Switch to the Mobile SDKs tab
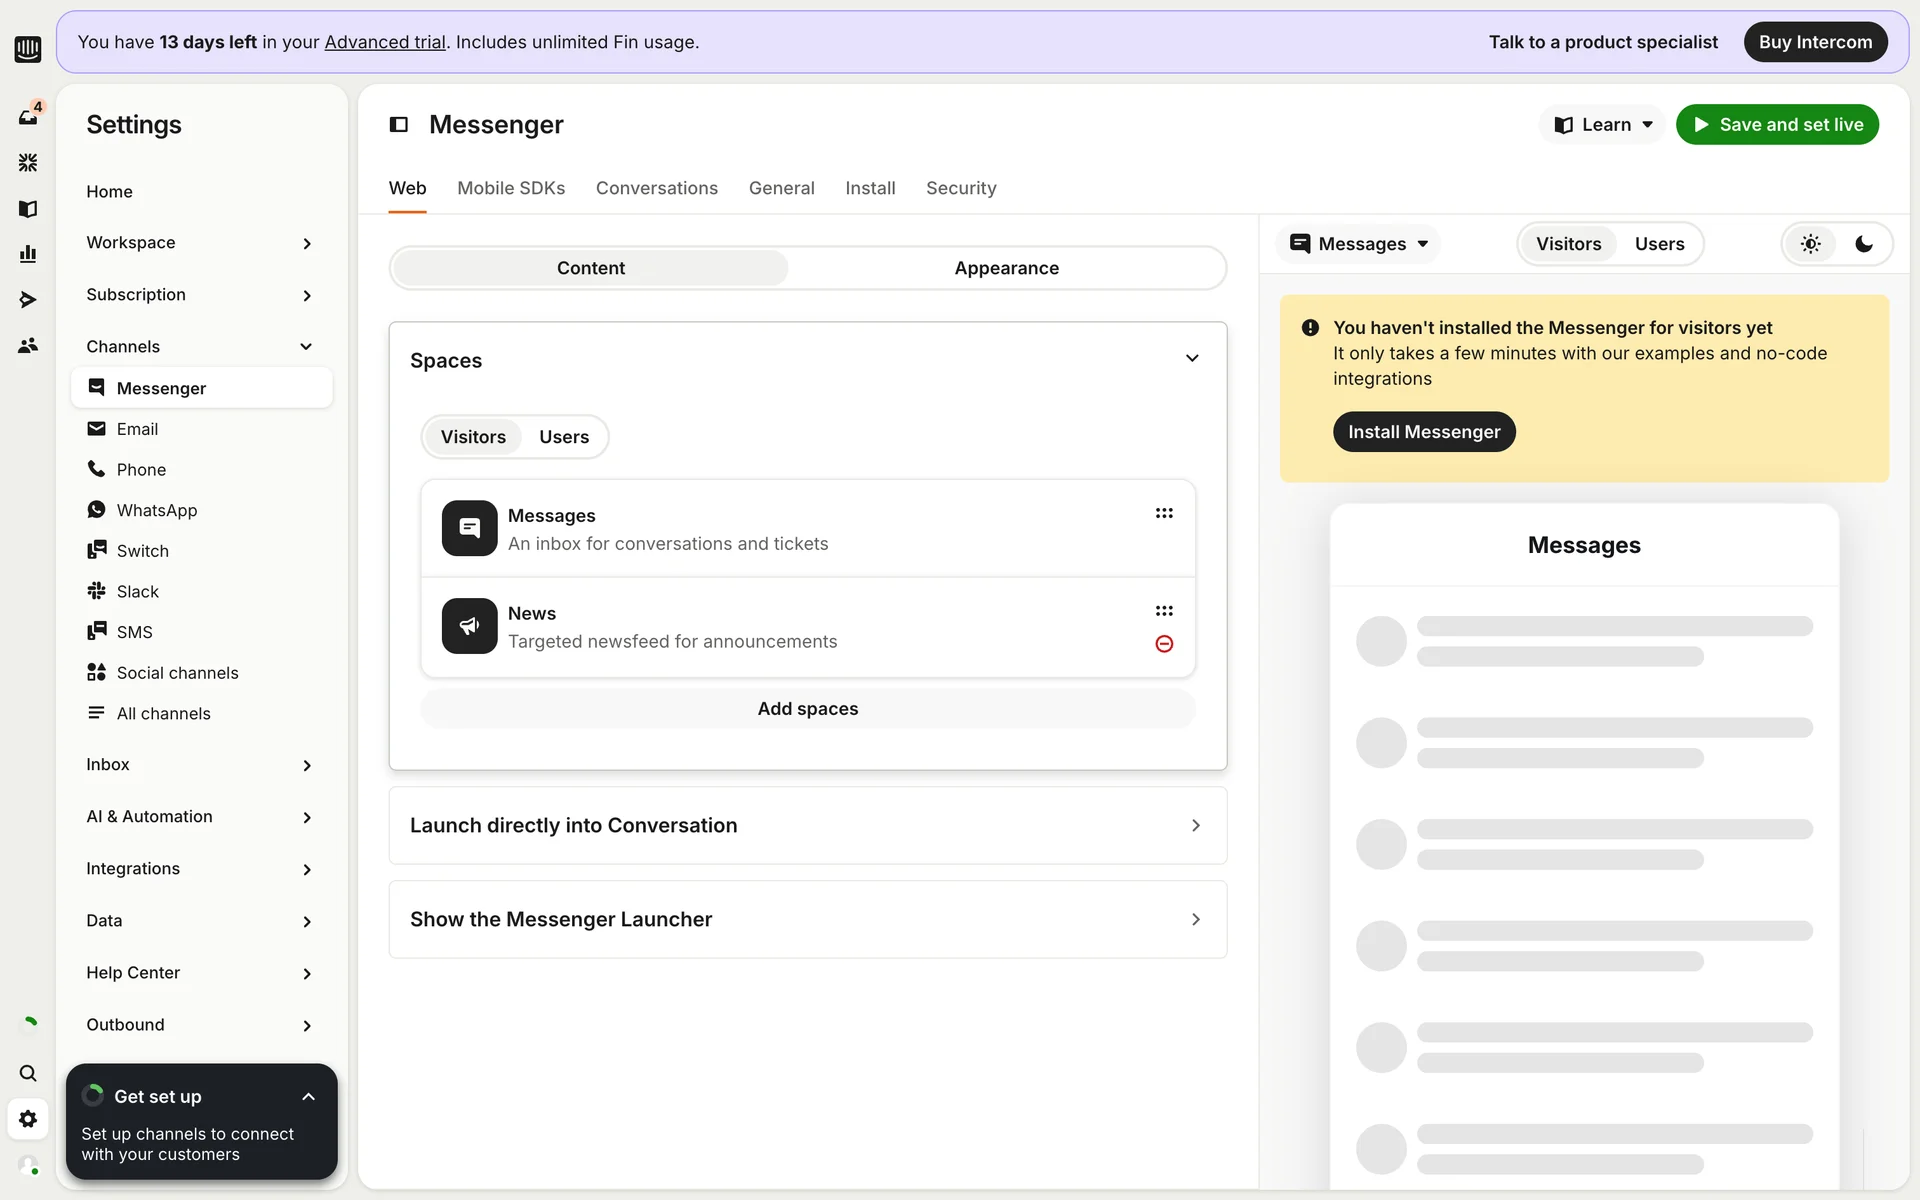The width and height of the screenshot is (1920, 1200). [511, 188]
